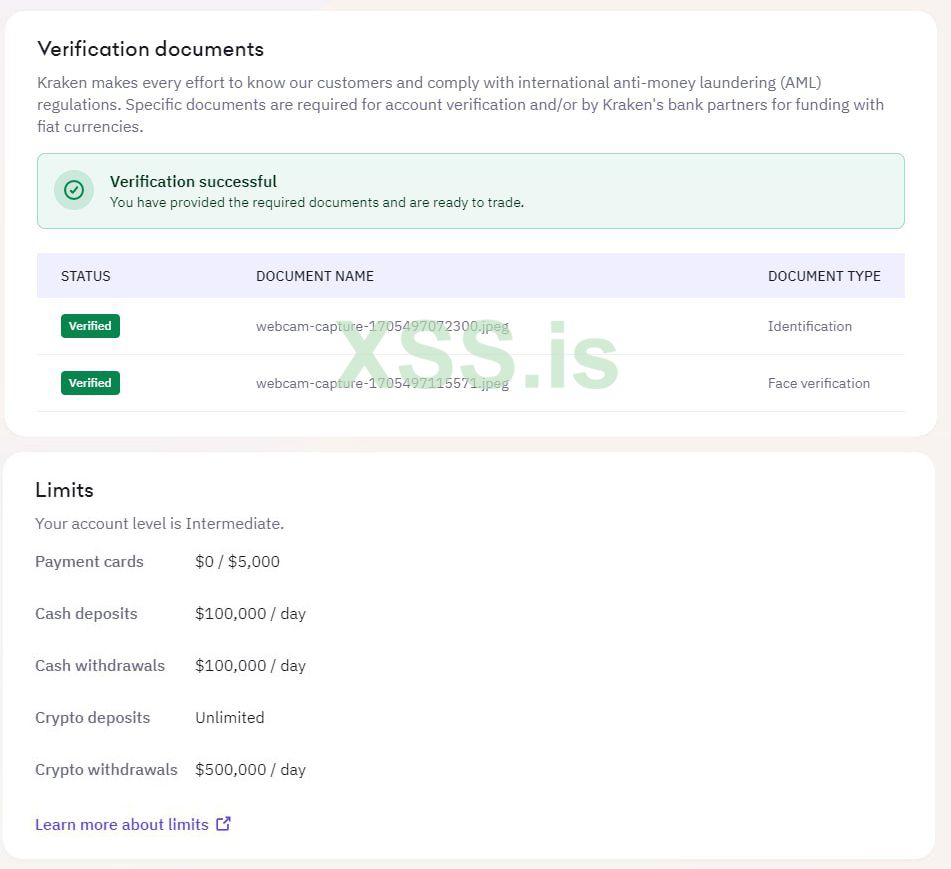Image resolution: width=951 pixels, height=869 pixels.
Task: Click the DOCUMENT TYPE column header
Action: pos(824,276)
